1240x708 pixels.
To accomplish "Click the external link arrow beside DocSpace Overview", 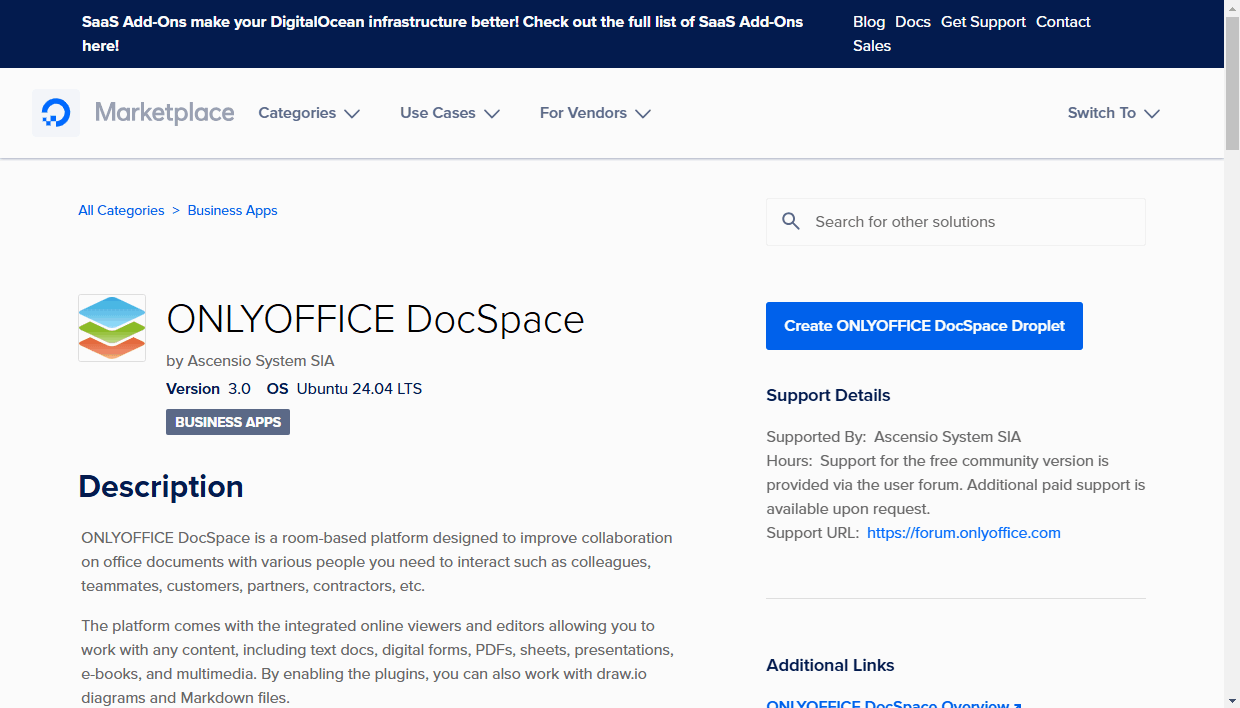I will (x=1019, y=704).
